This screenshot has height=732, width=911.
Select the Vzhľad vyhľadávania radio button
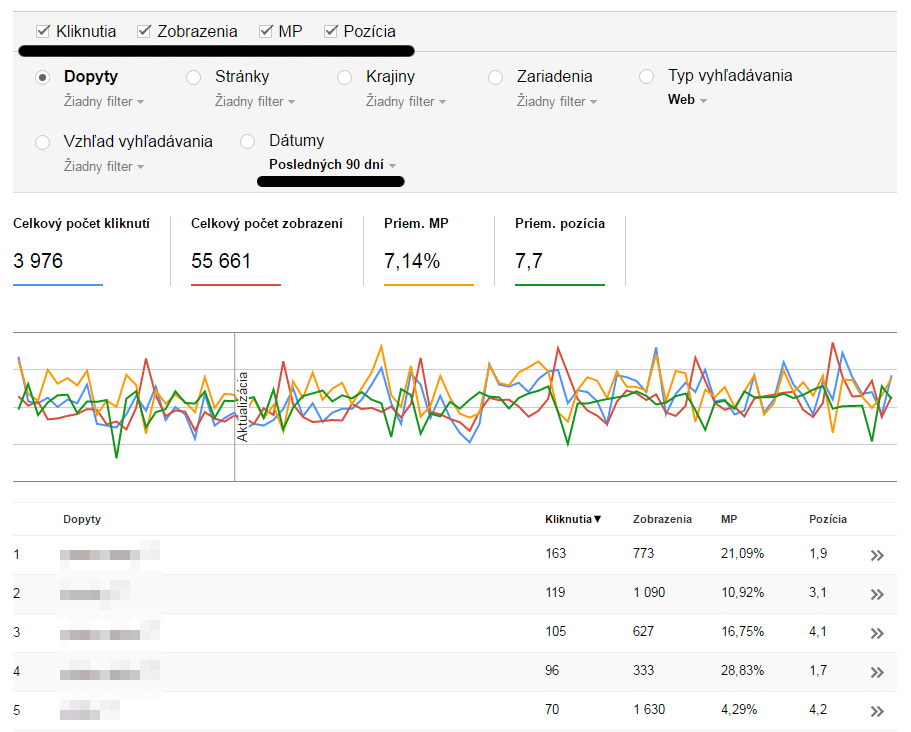tap(42, 142)
